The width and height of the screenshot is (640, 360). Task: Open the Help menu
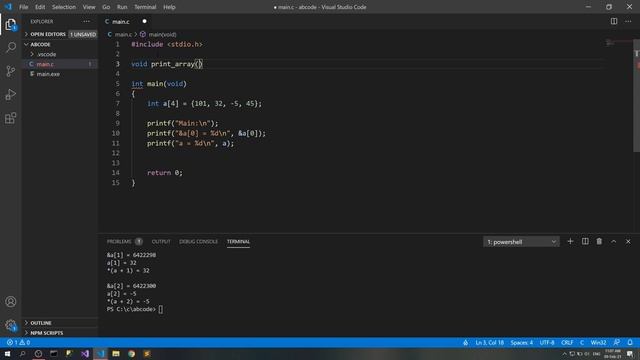pos(169,7)
